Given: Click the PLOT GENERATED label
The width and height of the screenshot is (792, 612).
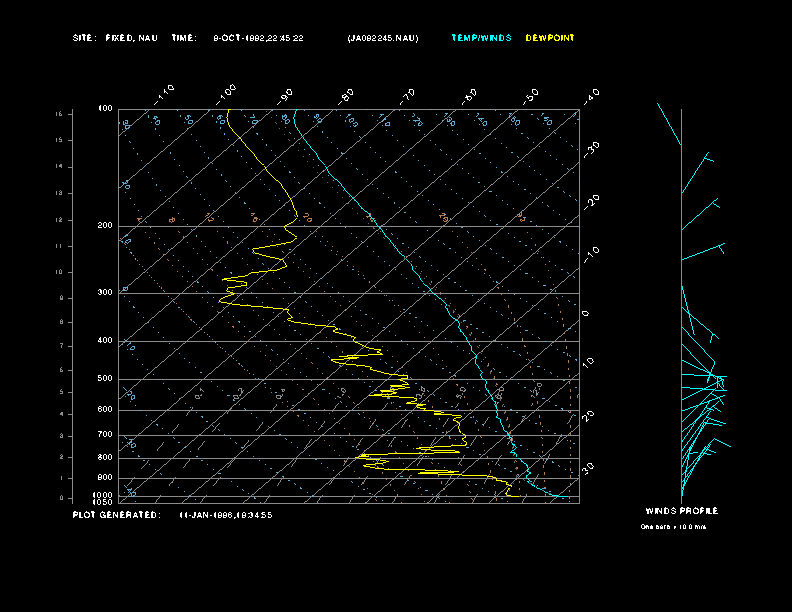Looking at the screenshot, I should 115,515.
